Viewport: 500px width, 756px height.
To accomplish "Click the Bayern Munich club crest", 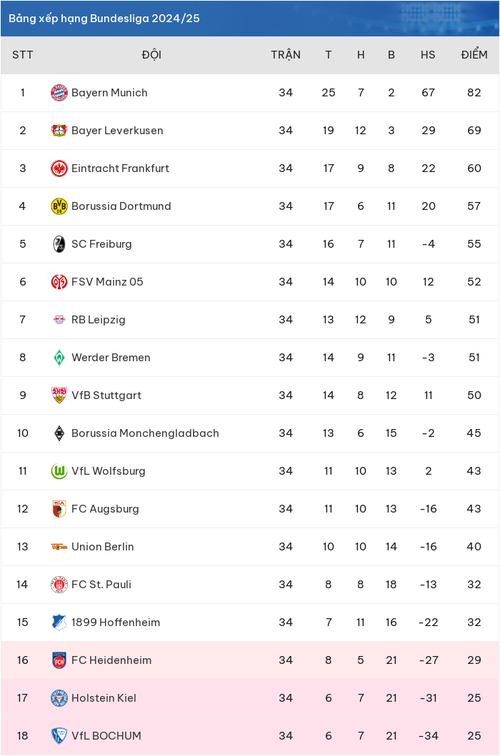I will coord(59,93).
